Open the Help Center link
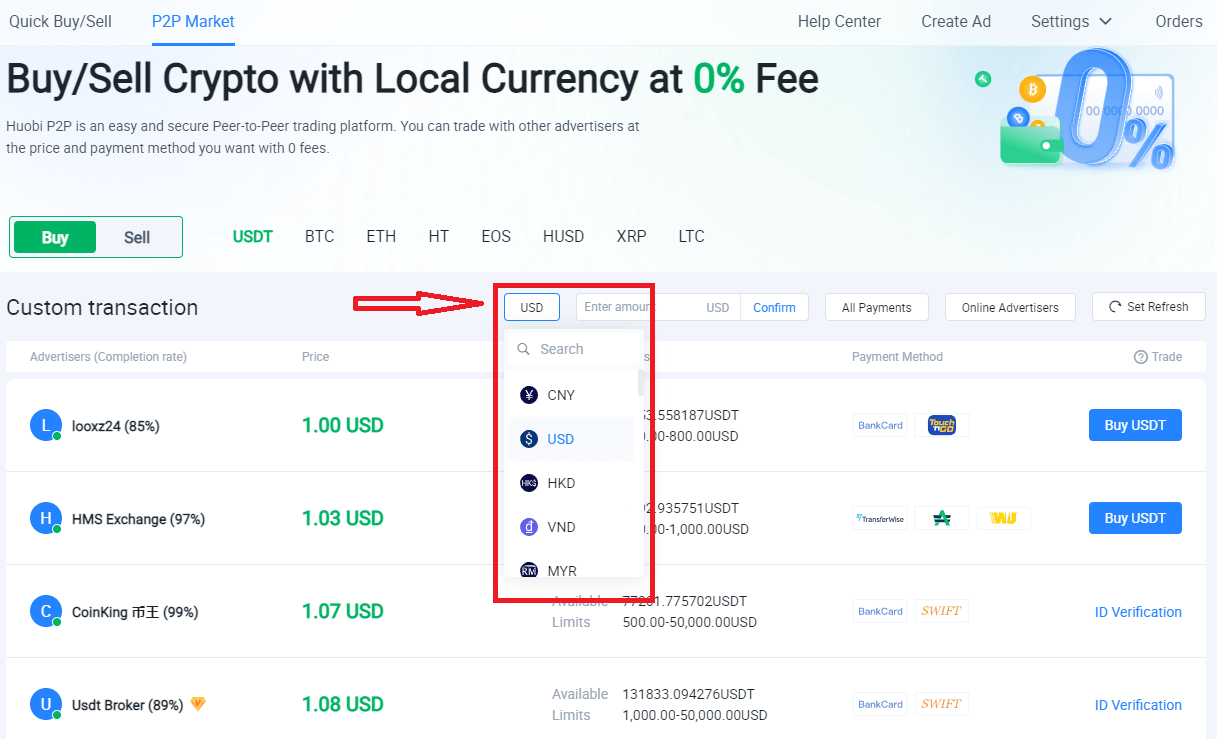 [840, 21]
